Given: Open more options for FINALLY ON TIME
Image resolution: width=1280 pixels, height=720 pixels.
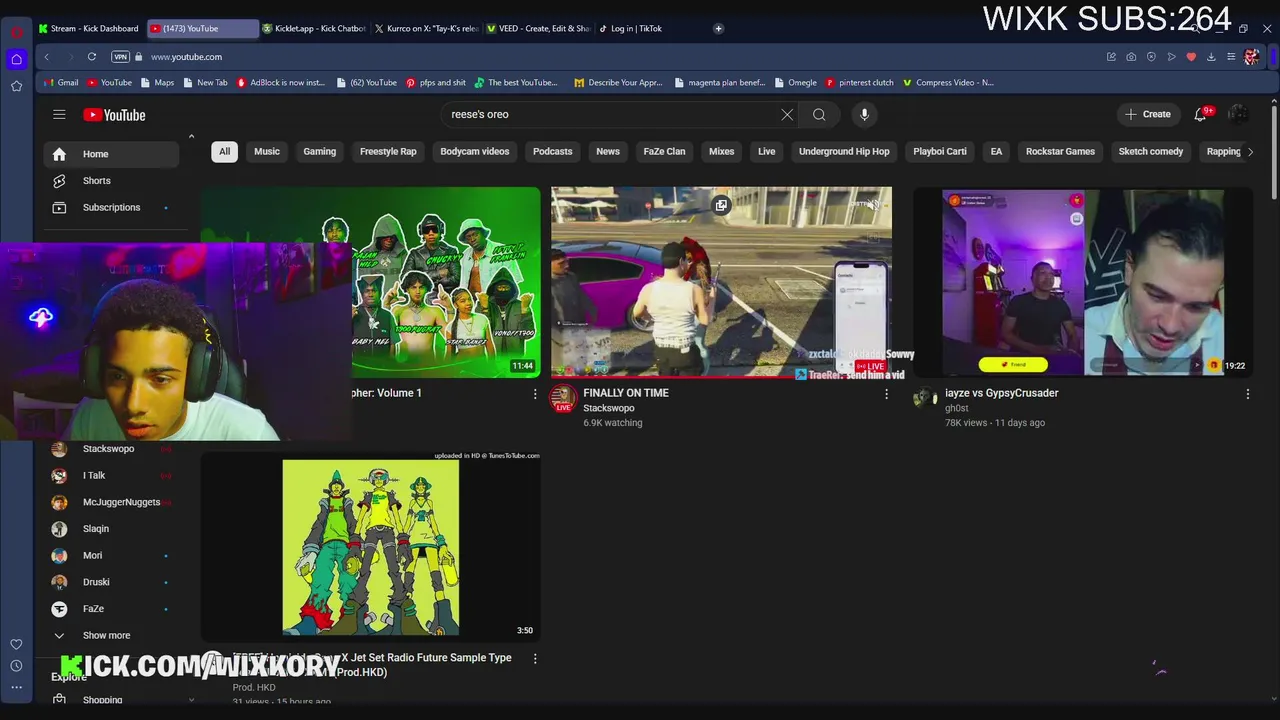Looking at the screenshot, I should [886, 395].
